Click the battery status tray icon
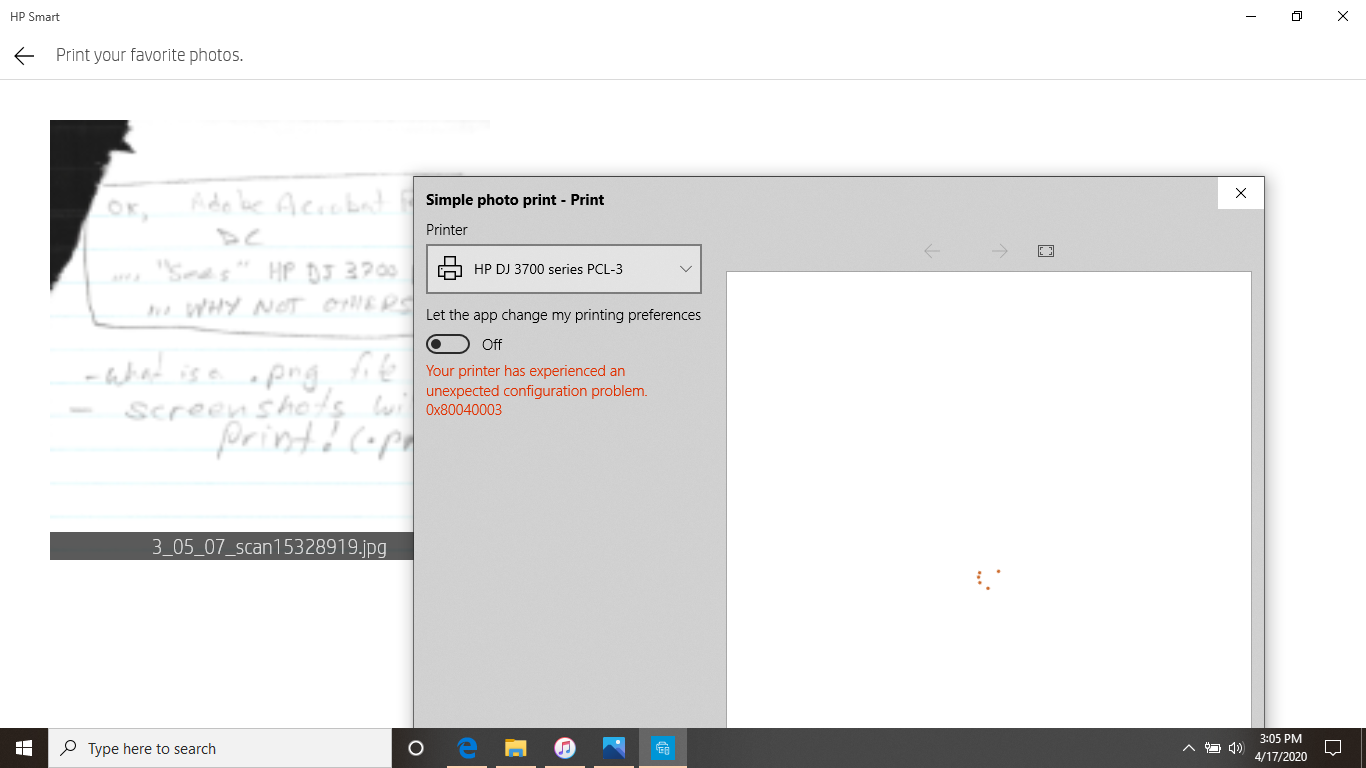Screen dimensions: 1366x768 [x=1213, y=748]
